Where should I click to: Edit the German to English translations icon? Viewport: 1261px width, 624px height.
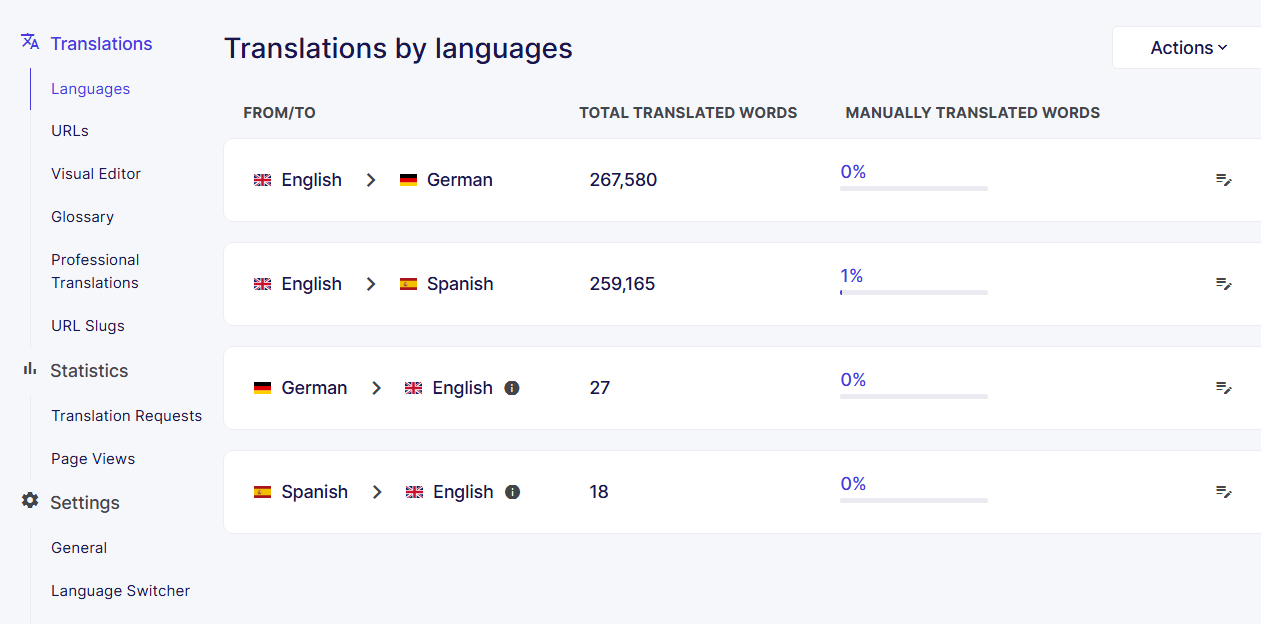coord(1224,388)
